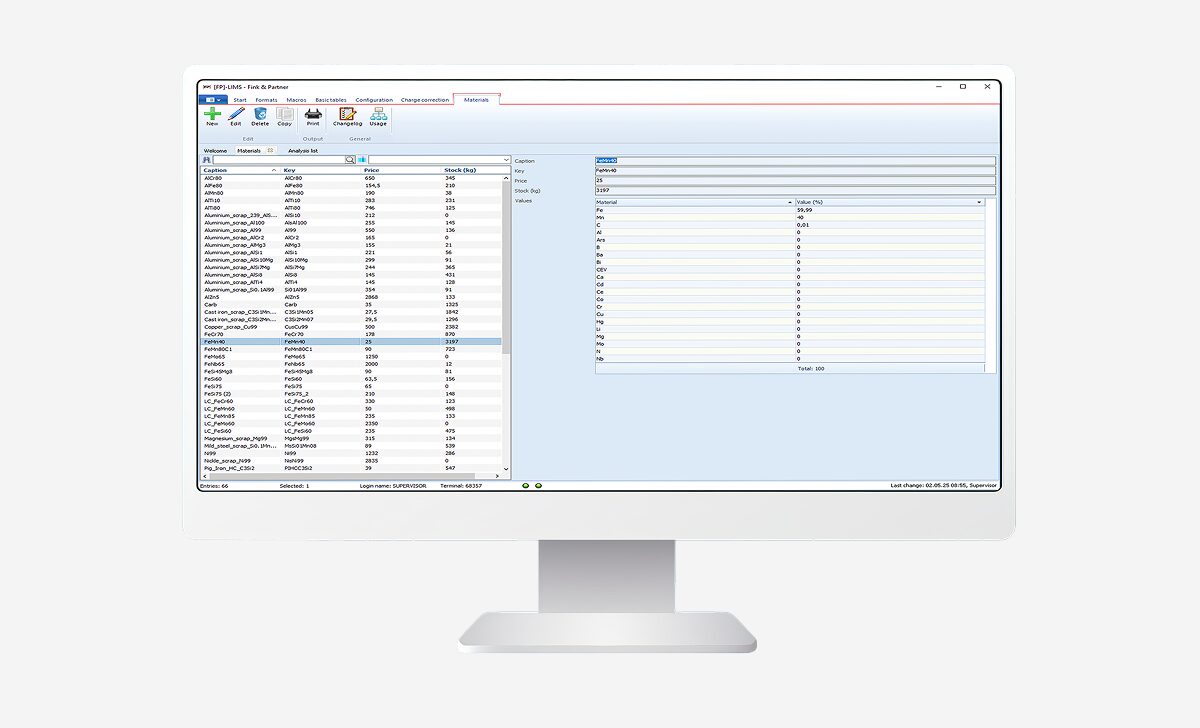Screen dimensions: 1200x728
Task: Click the magnifier search icon
Action: pyautogui.click(x=350, y=160)
